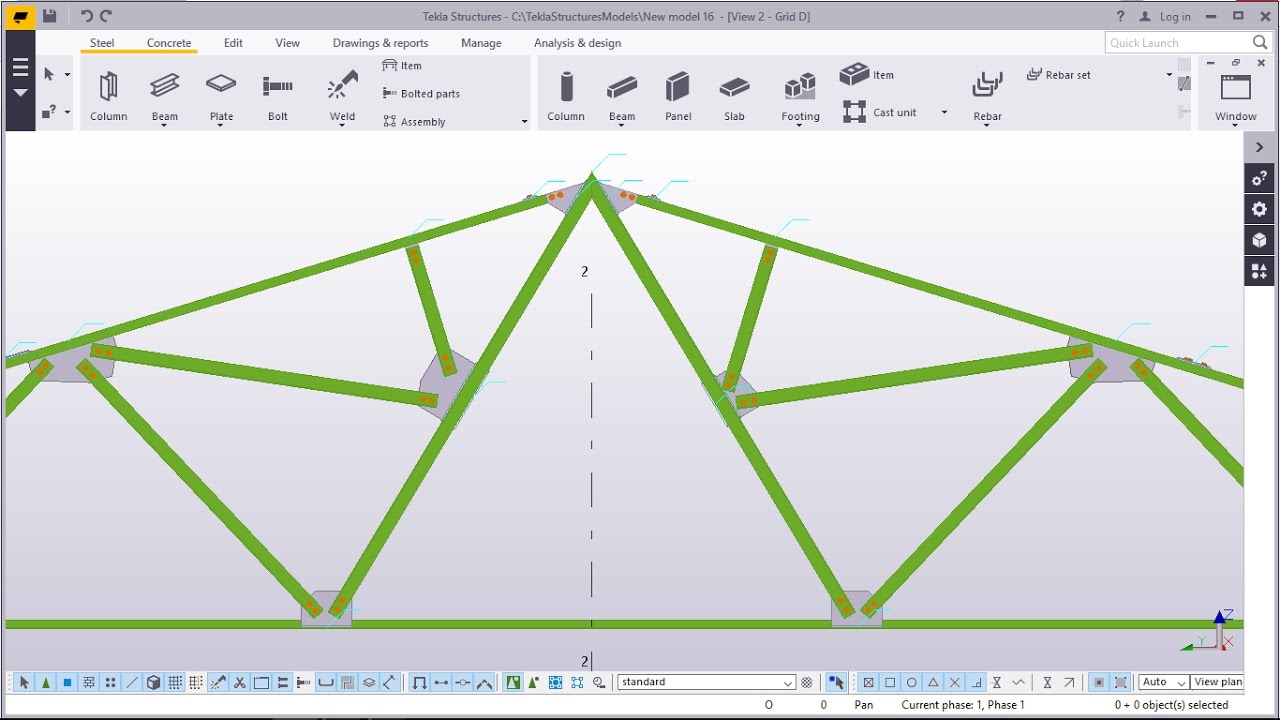Viewport: 1280px width, 720px height.
Task: Toggle snap to mid points switch
Action: [x=933, y=682]
